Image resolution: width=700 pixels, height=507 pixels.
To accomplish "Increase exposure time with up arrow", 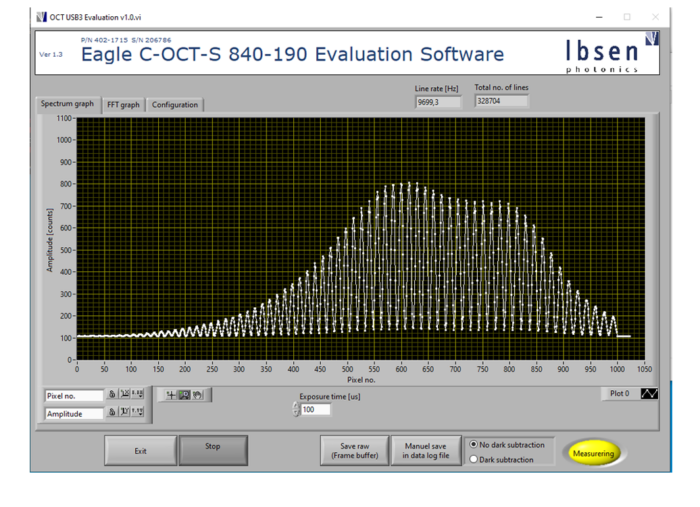I will pyautogui.click(x=296, y=405).
